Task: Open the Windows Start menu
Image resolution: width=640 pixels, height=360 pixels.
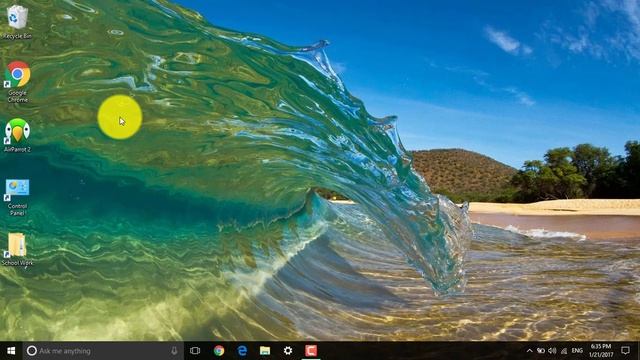Action: pos(11,351)
